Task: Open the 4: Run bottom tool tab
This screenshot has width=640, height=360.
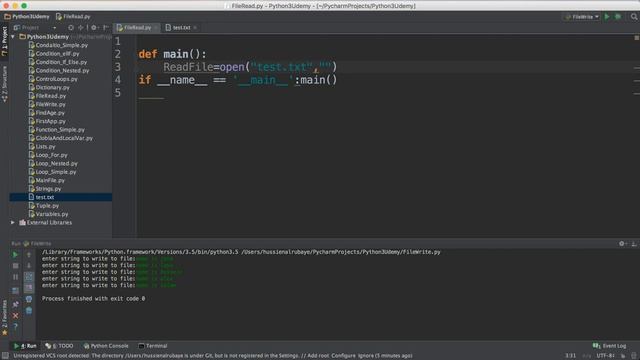Action: [26, 346]
